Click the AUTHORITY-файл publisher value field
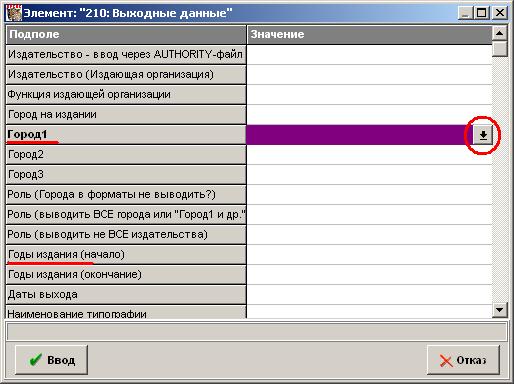The image size is (514, 384). (369, 55)
